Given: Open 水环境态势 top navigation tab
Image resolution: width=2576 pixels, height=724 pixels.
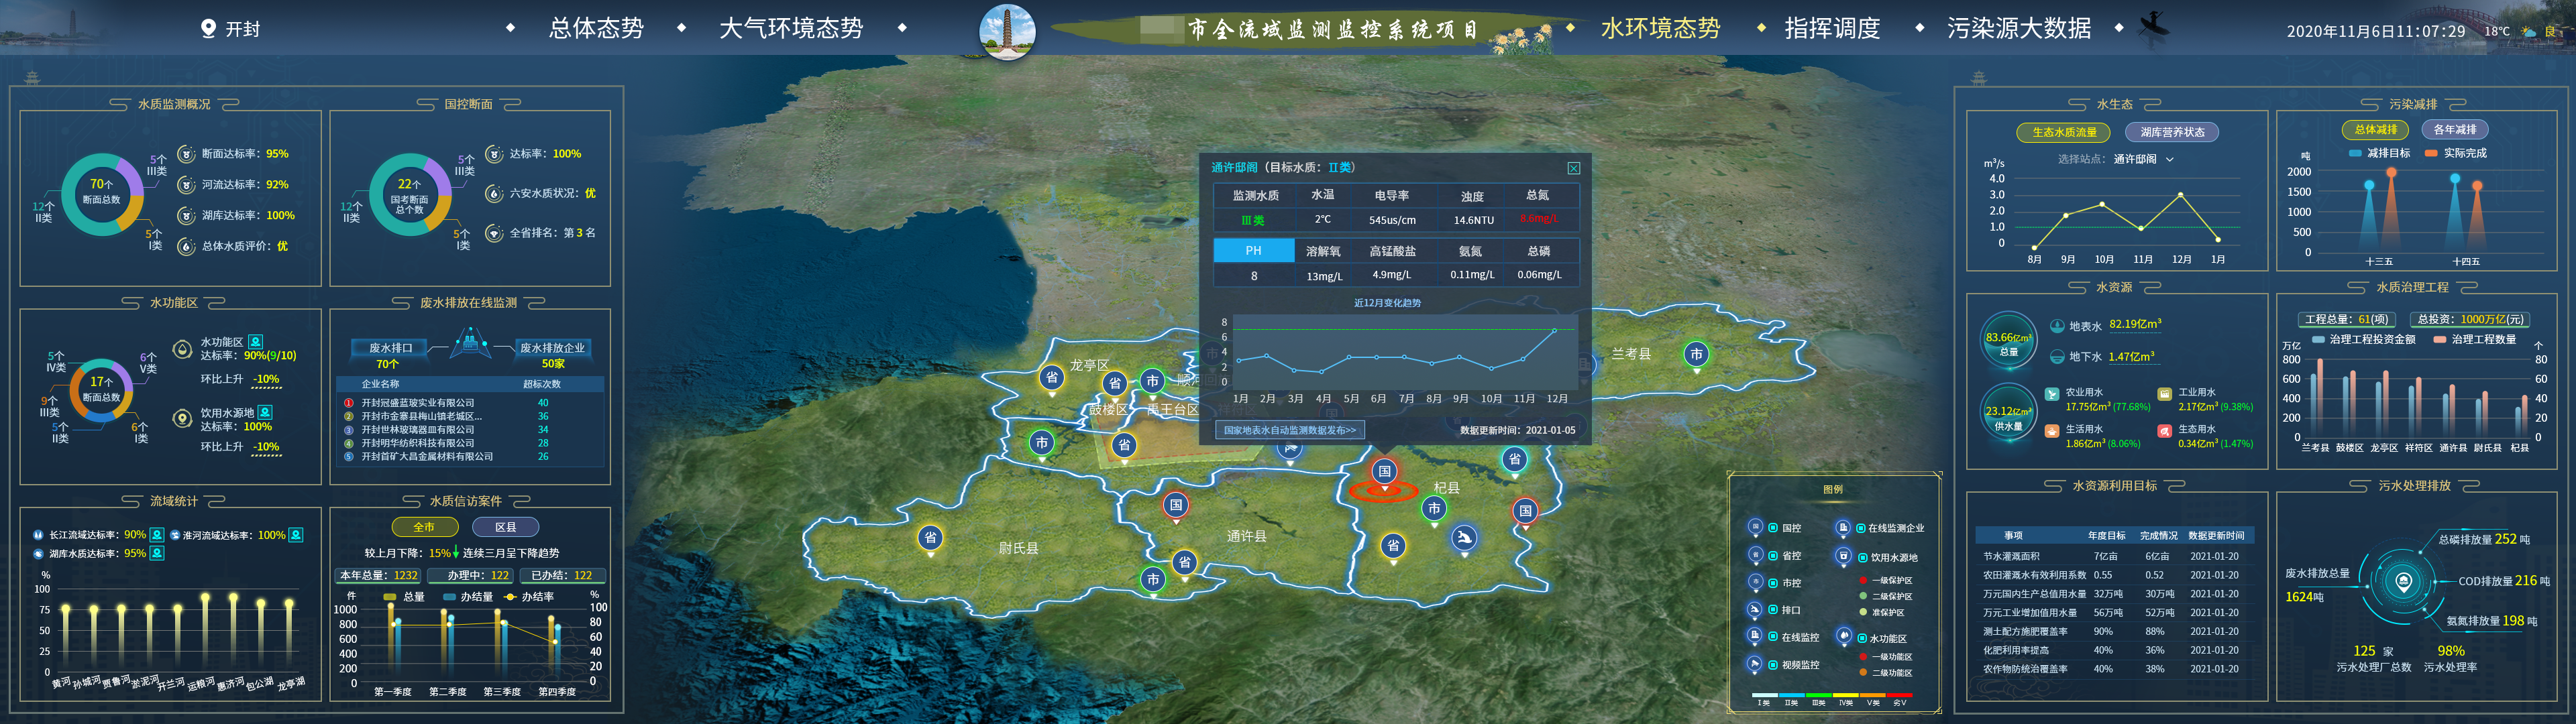Looking at the screenshot, I should (x=1660, y=28).
